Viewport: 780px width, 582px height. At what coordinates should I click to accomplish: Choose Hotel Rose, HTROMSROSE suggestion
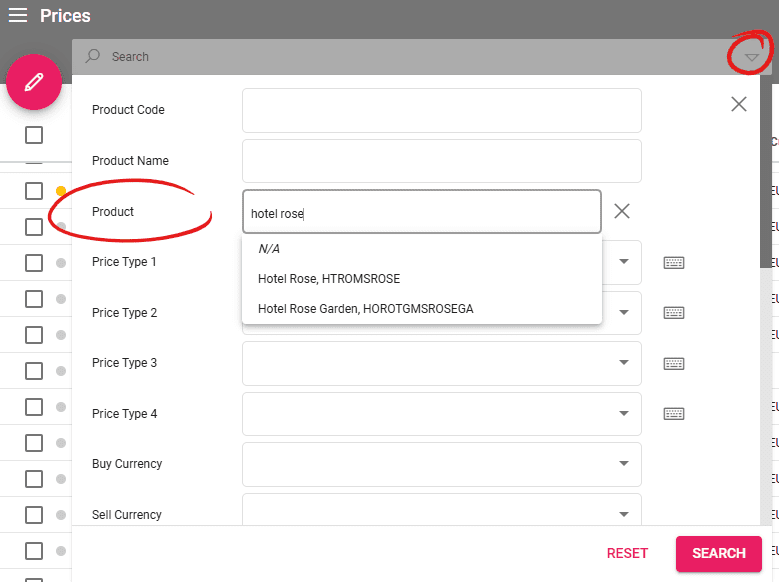[422, 279]
